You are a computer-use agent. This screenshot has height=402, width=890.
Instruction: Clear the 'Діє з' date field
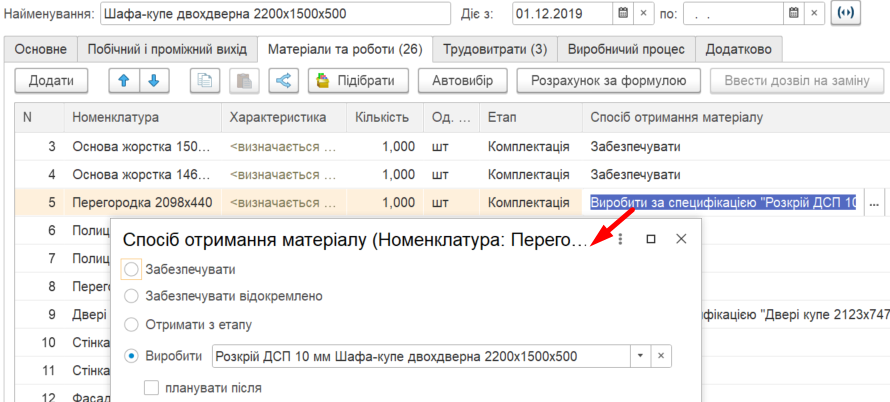[644, 14]
